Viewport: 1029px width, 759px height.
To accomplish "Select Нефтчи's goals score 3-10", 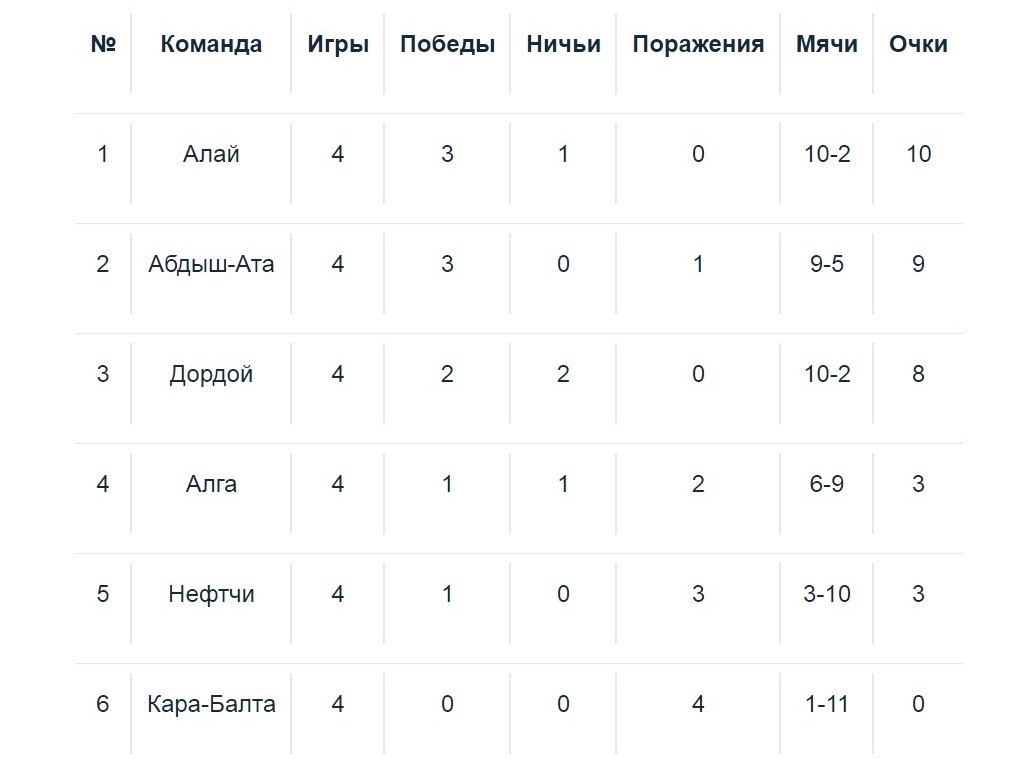I will click(827, 594).
